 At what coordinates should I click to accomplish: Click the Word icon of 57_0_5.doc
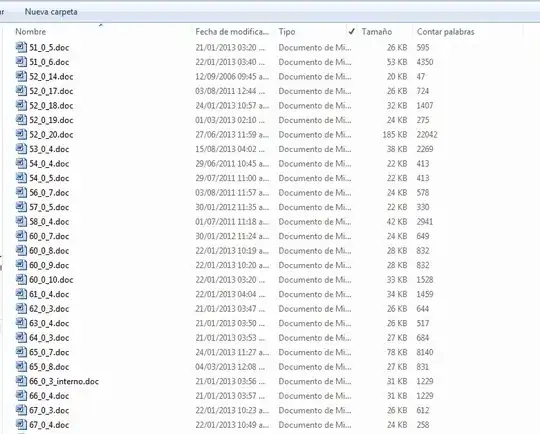21,207
